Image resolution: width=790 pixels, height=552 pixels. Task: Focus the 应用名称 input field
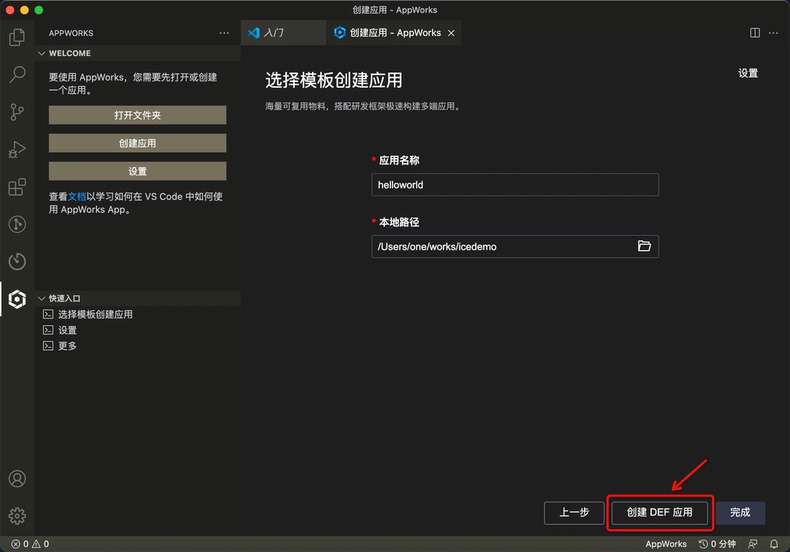coord(515,185)
